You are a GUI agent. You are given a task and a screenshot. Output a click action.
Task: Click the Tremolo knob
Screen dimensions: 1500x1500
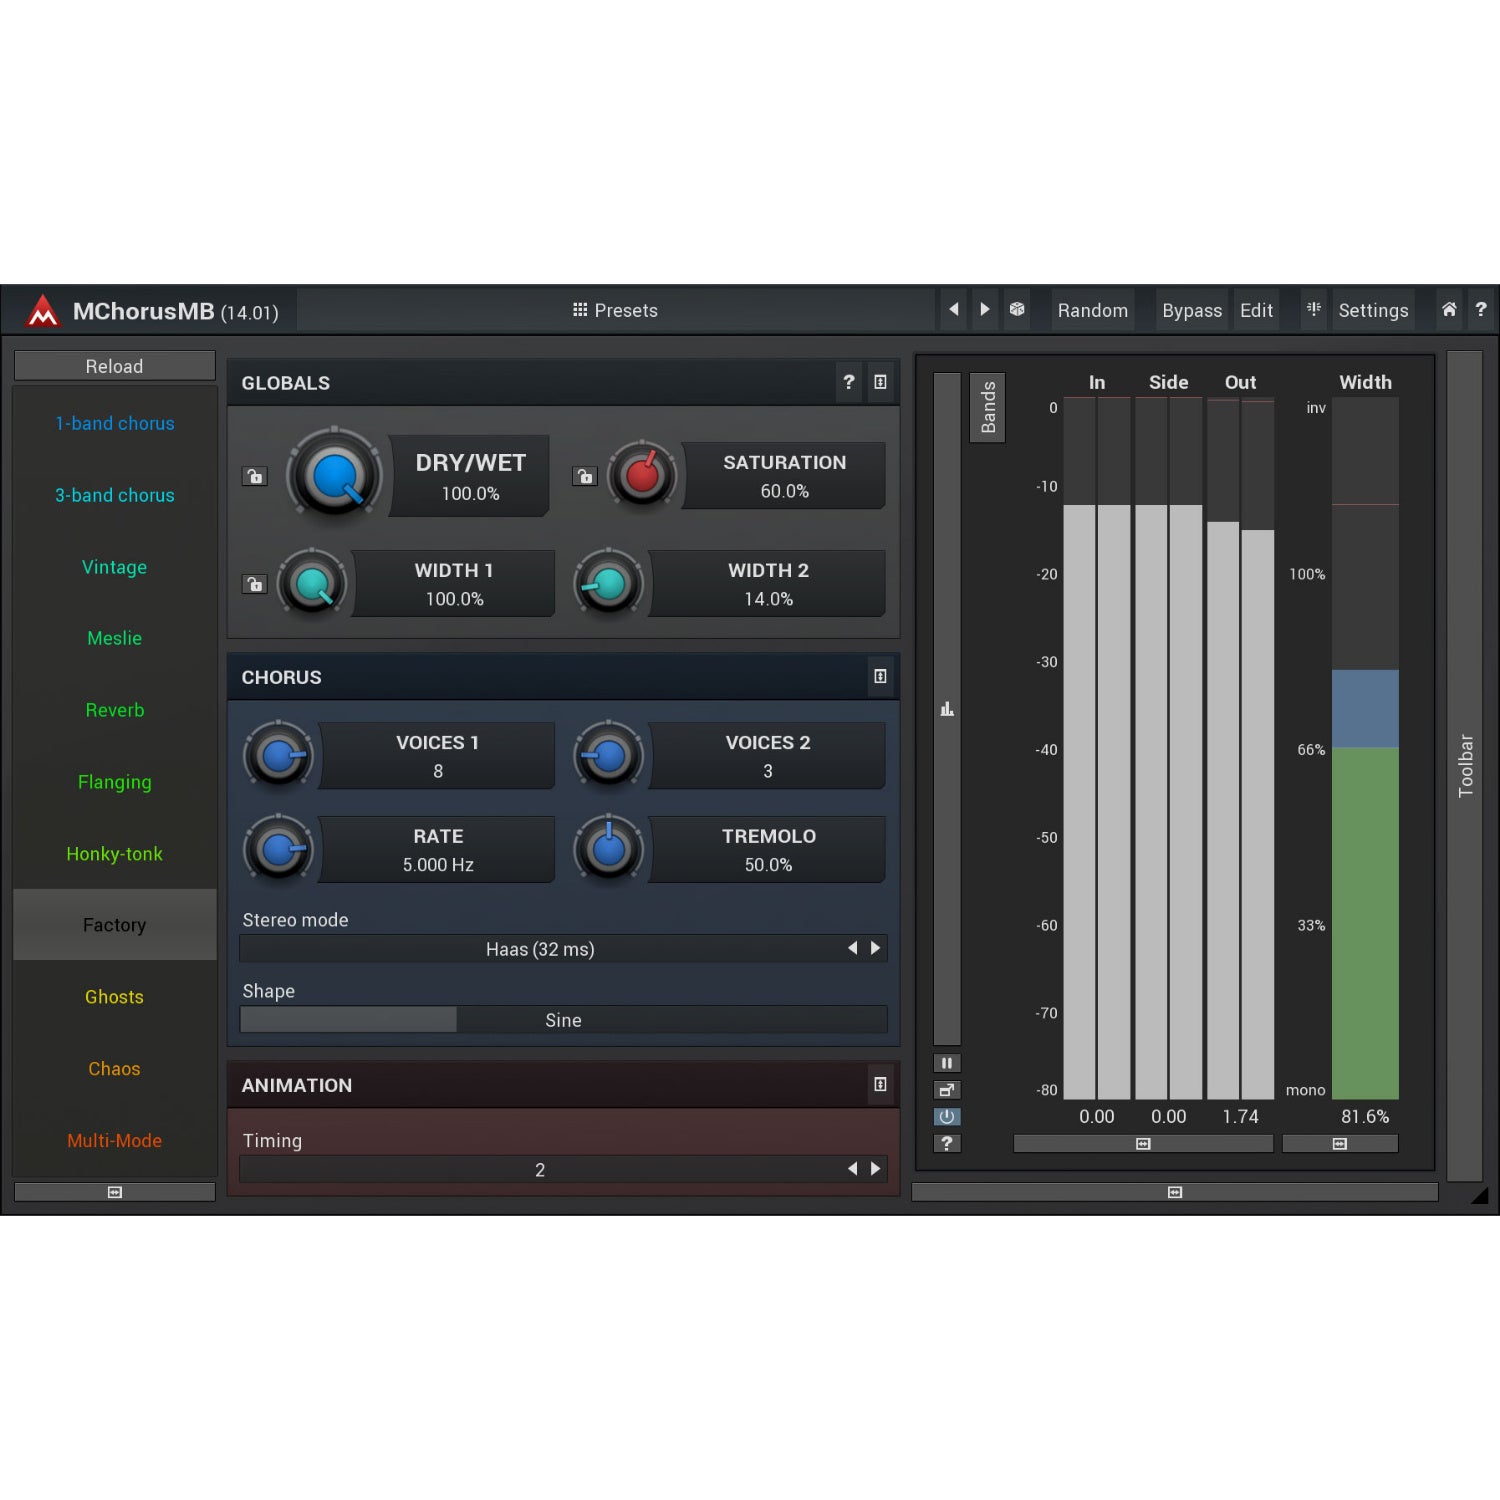[608, 849]
